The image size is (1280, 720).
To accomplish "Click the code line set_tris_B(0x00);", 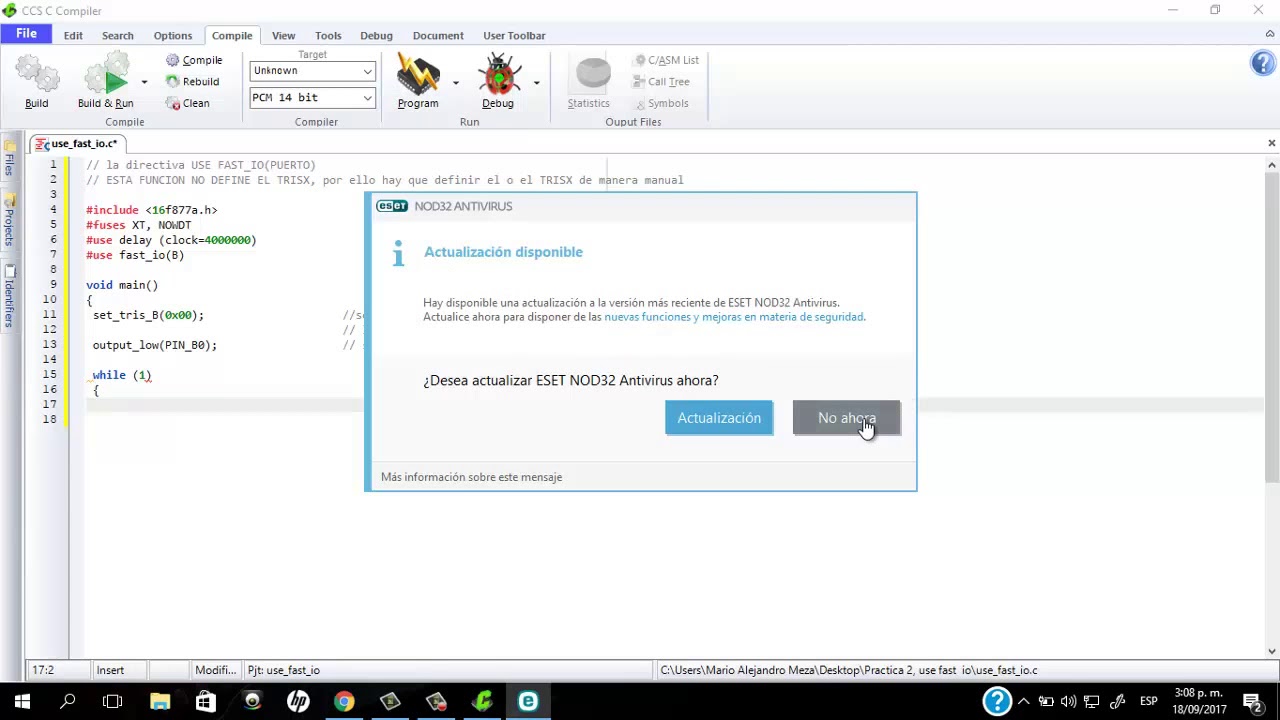I will tap(148, 315).
